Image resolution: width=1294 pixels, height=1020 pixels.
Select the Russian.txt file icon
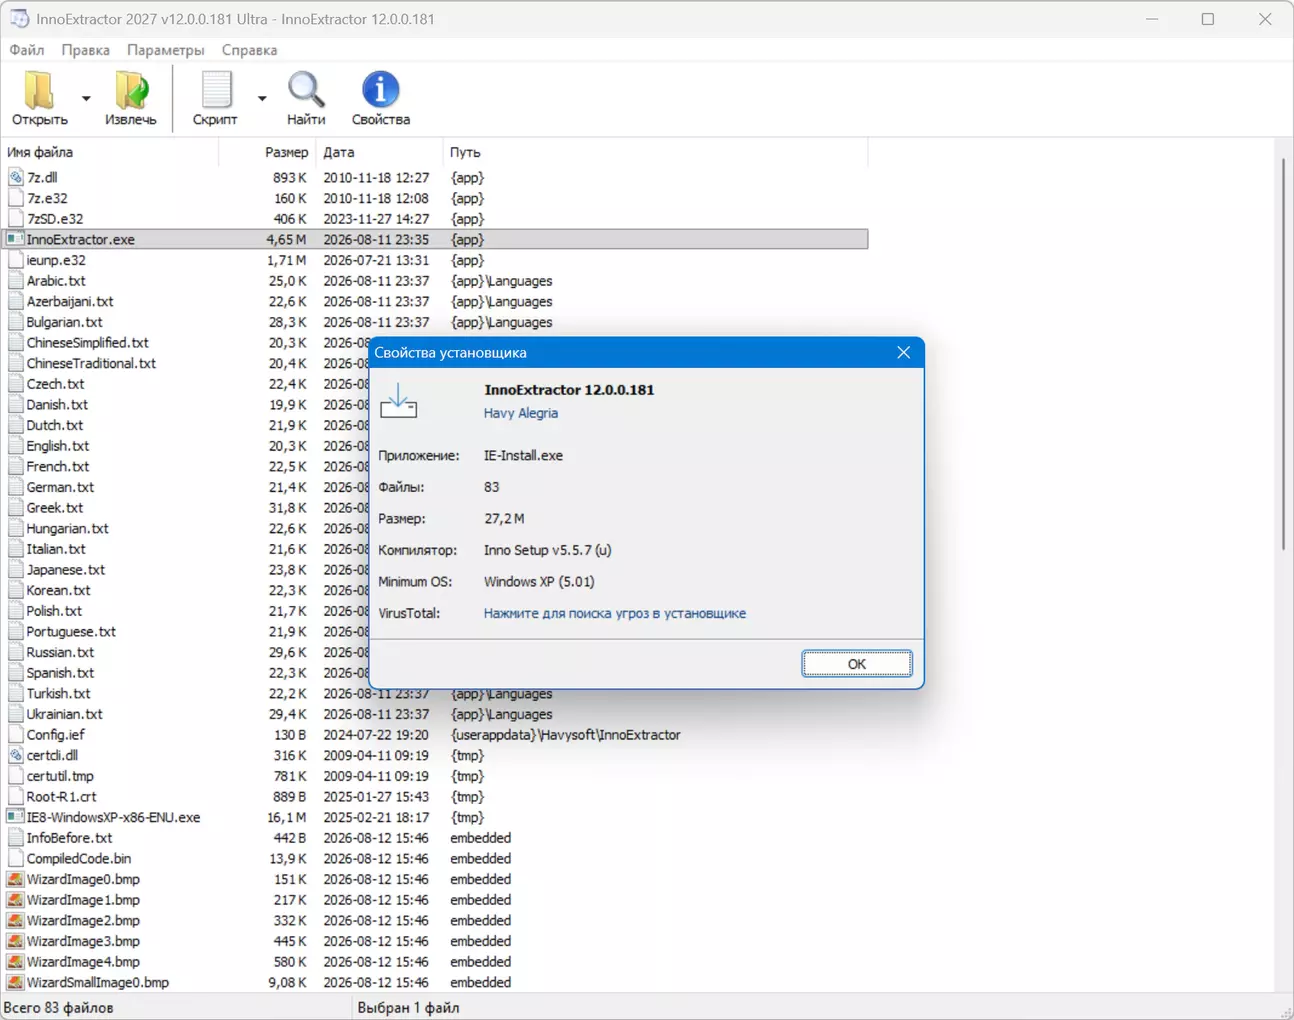[x=16, y=652]
